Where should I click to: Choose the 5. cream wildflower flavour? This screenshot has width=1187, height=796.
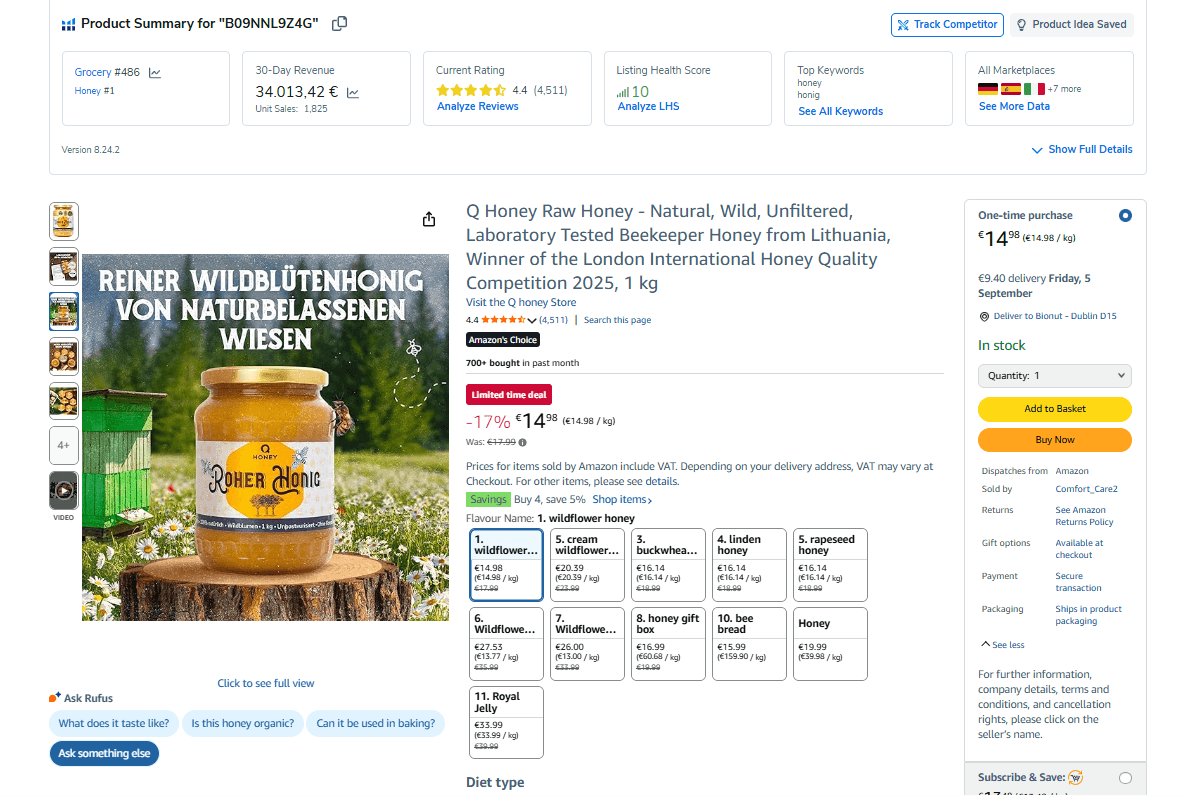[x=587, y=565]
